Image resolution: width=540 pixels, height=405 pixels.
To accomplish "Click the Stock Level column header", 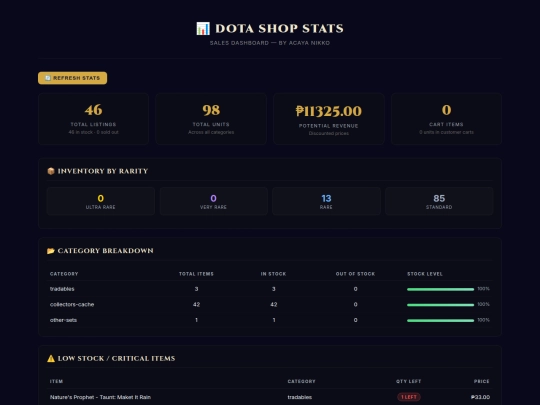I will click(x=425, y=274).
